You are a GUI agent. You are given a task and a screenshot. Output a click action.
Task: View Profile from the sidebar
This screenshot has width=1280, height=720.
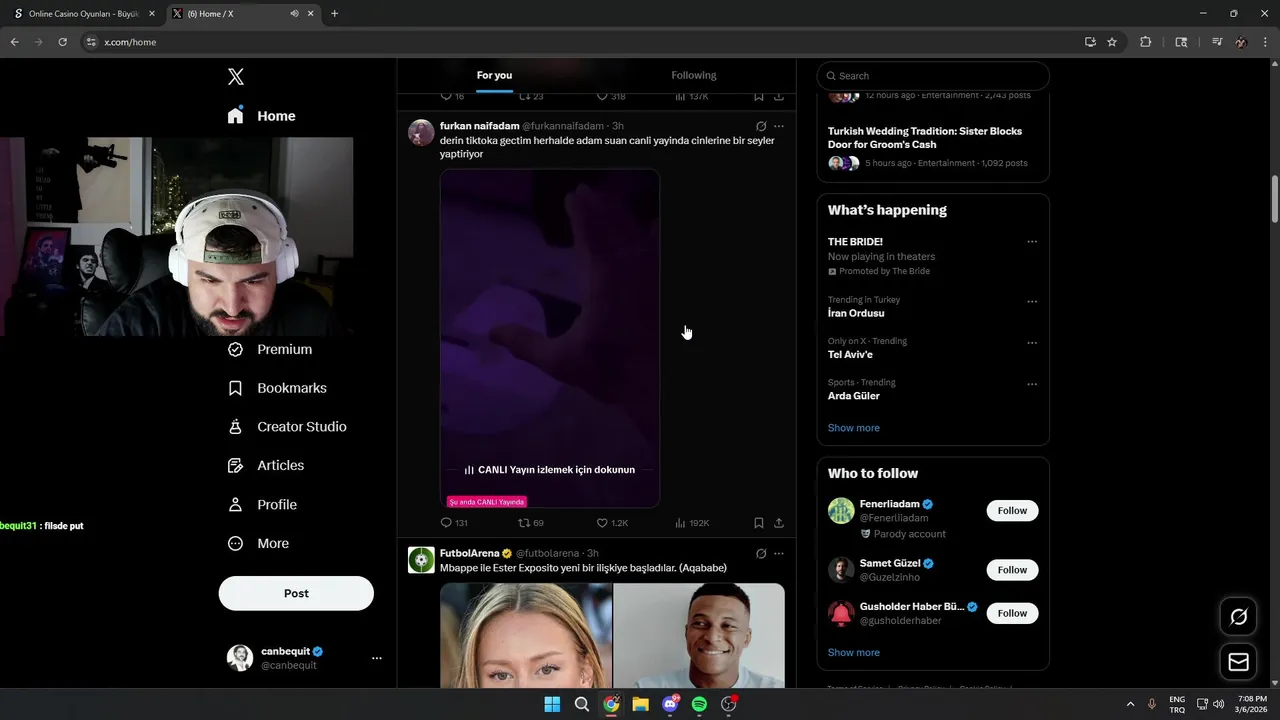(262, 505)
